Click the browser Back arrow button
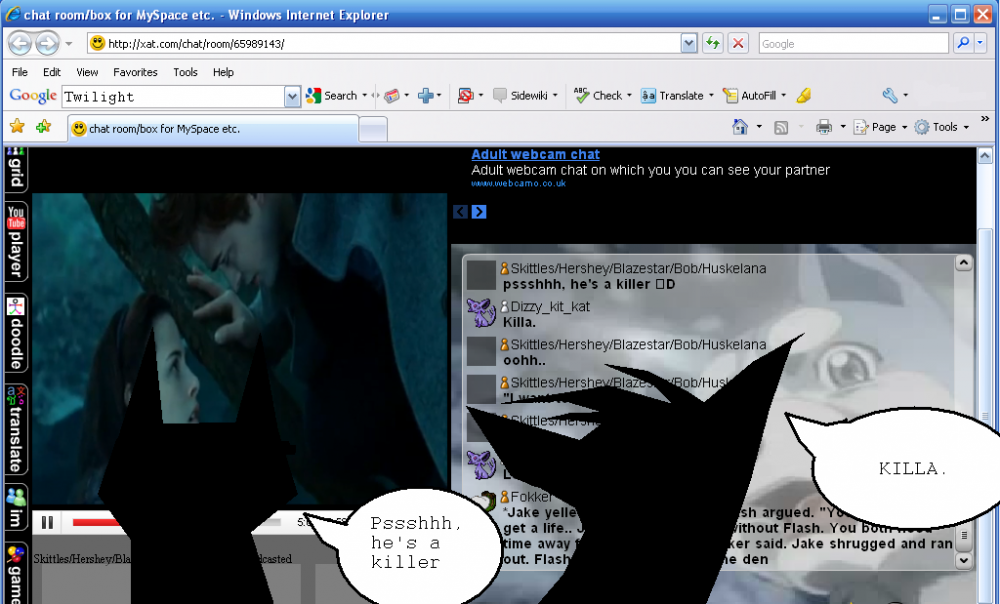 click(x=20, y=43)
